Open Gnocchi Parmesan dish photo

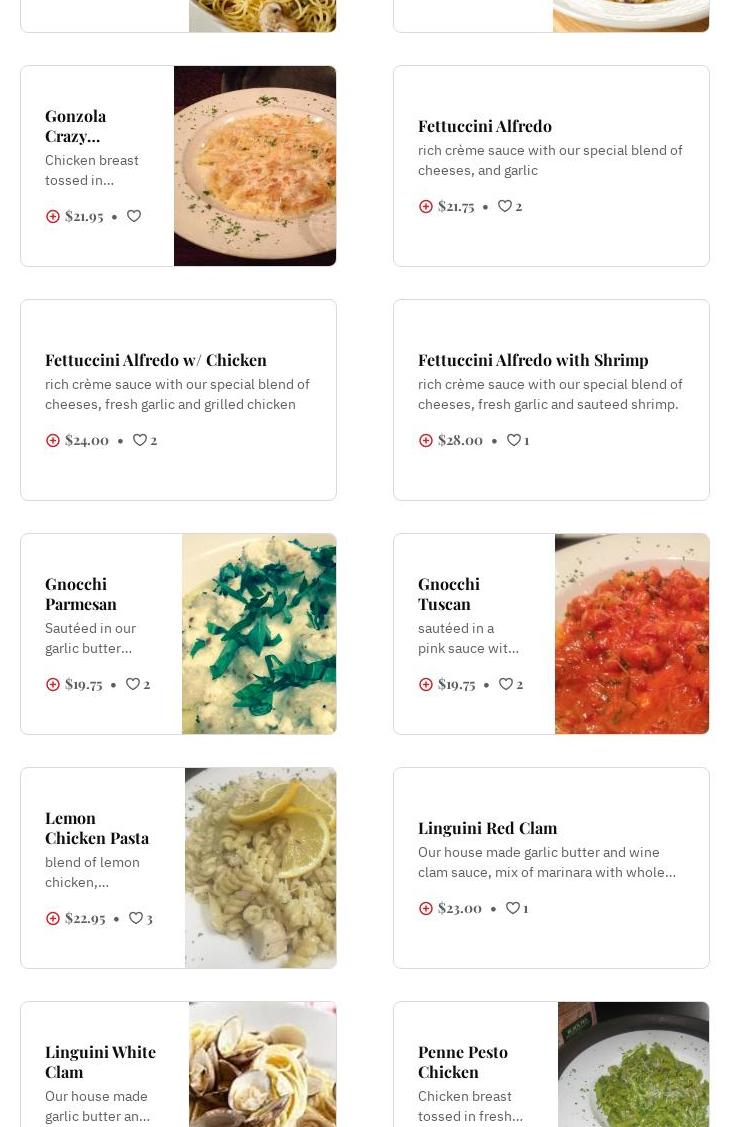(259, 634)
